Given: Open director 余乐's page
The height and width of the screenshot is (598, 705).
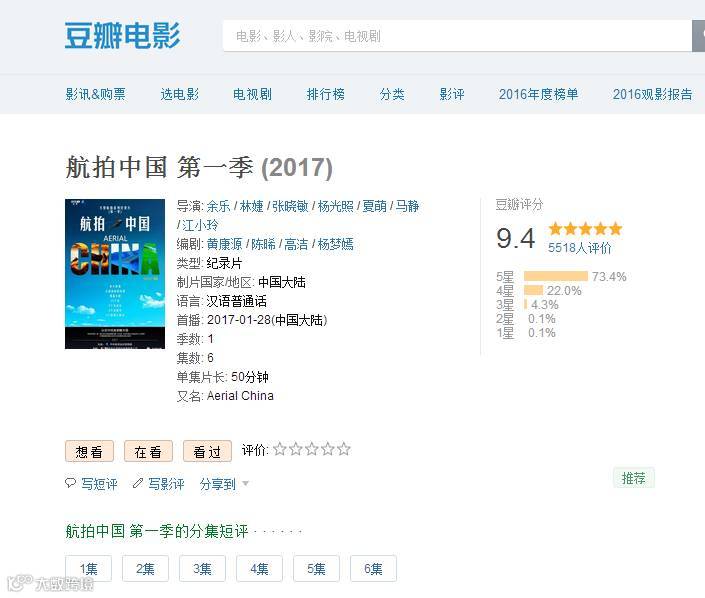Looking at the screenshot, I should pyautogui.click(x=219, y=206).
